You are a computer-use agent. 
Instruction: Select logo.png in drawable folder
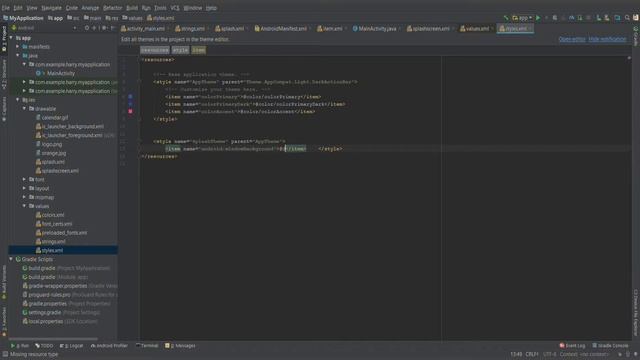51,144
